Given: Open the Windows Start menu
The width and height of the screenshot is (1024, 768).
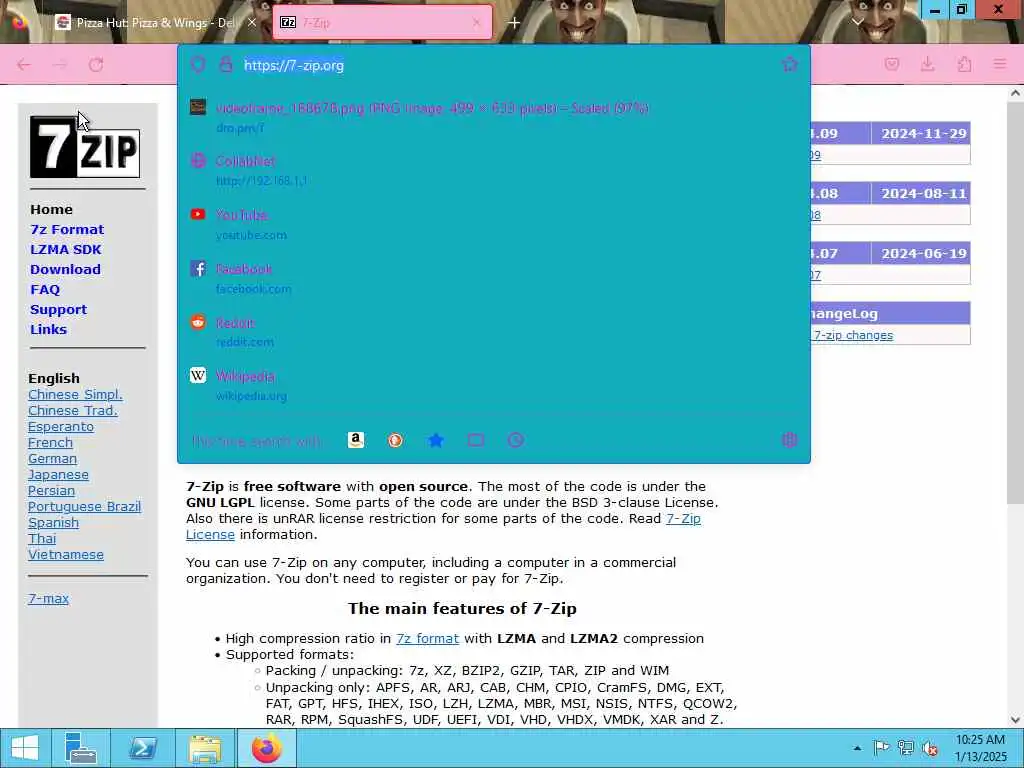Looking at the screenshot, I should pos(25,748).
